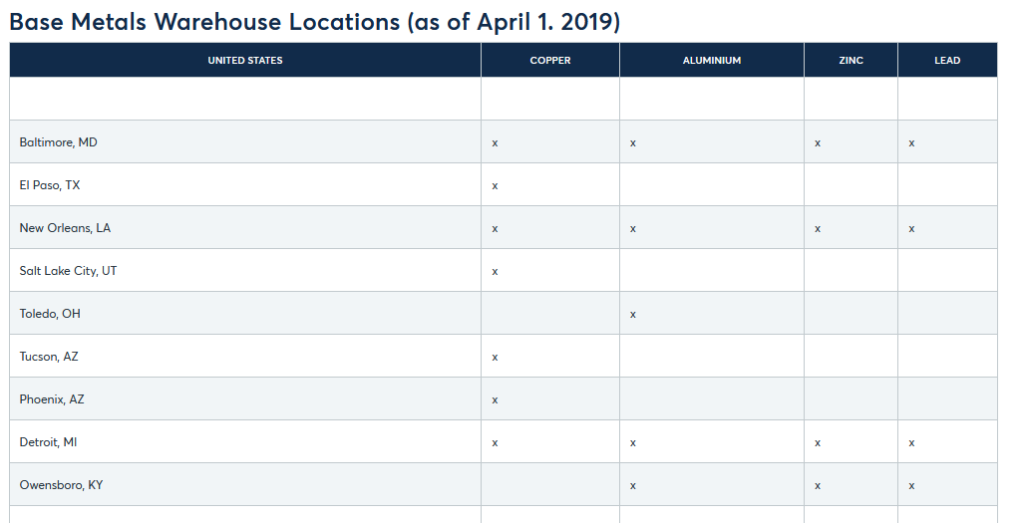The height and width of the screenshot is (523, 1024).
Task: Select the Phoenix, AZ row label
Action: coord(52,399)
